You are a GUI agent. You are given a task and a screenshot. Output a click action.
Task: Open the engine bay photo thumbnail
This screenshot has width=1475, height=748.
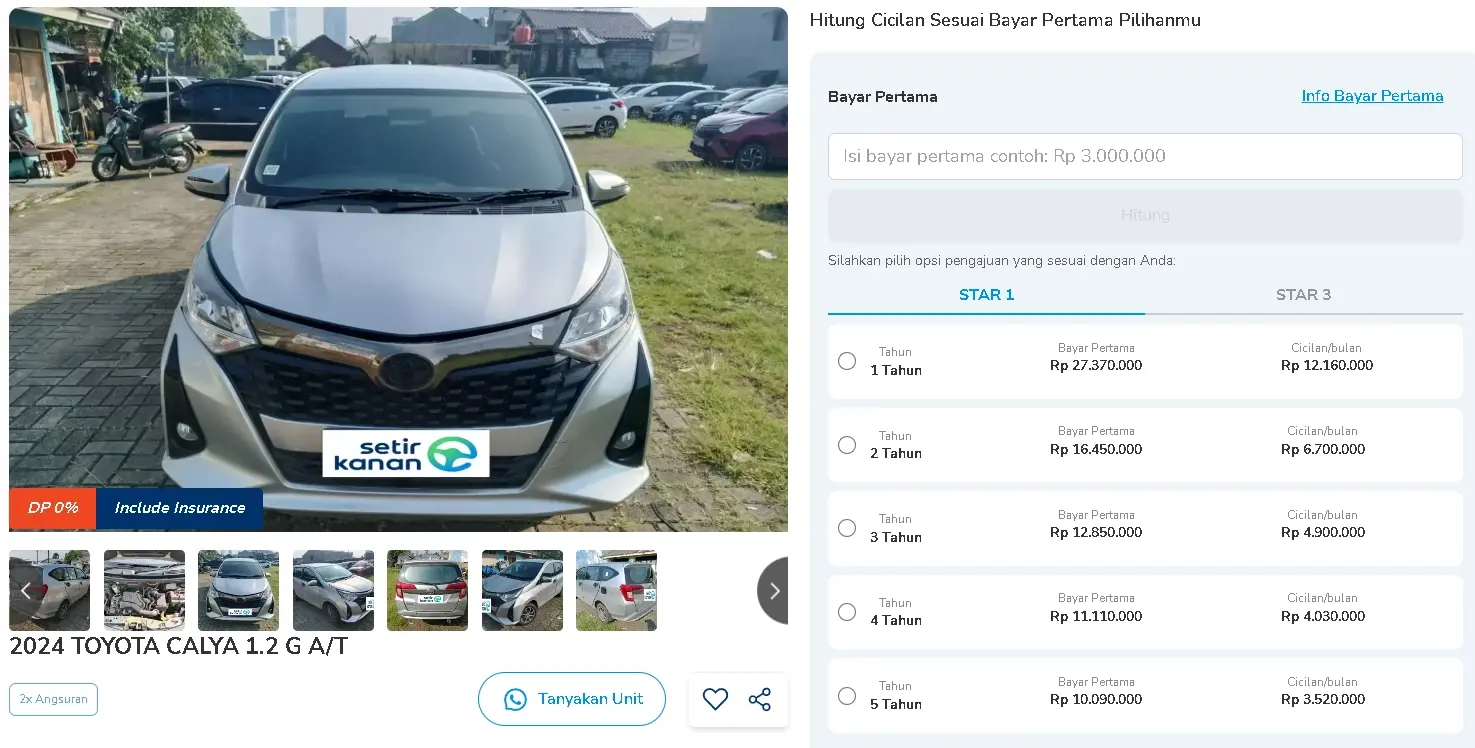(x=144, y=590)
